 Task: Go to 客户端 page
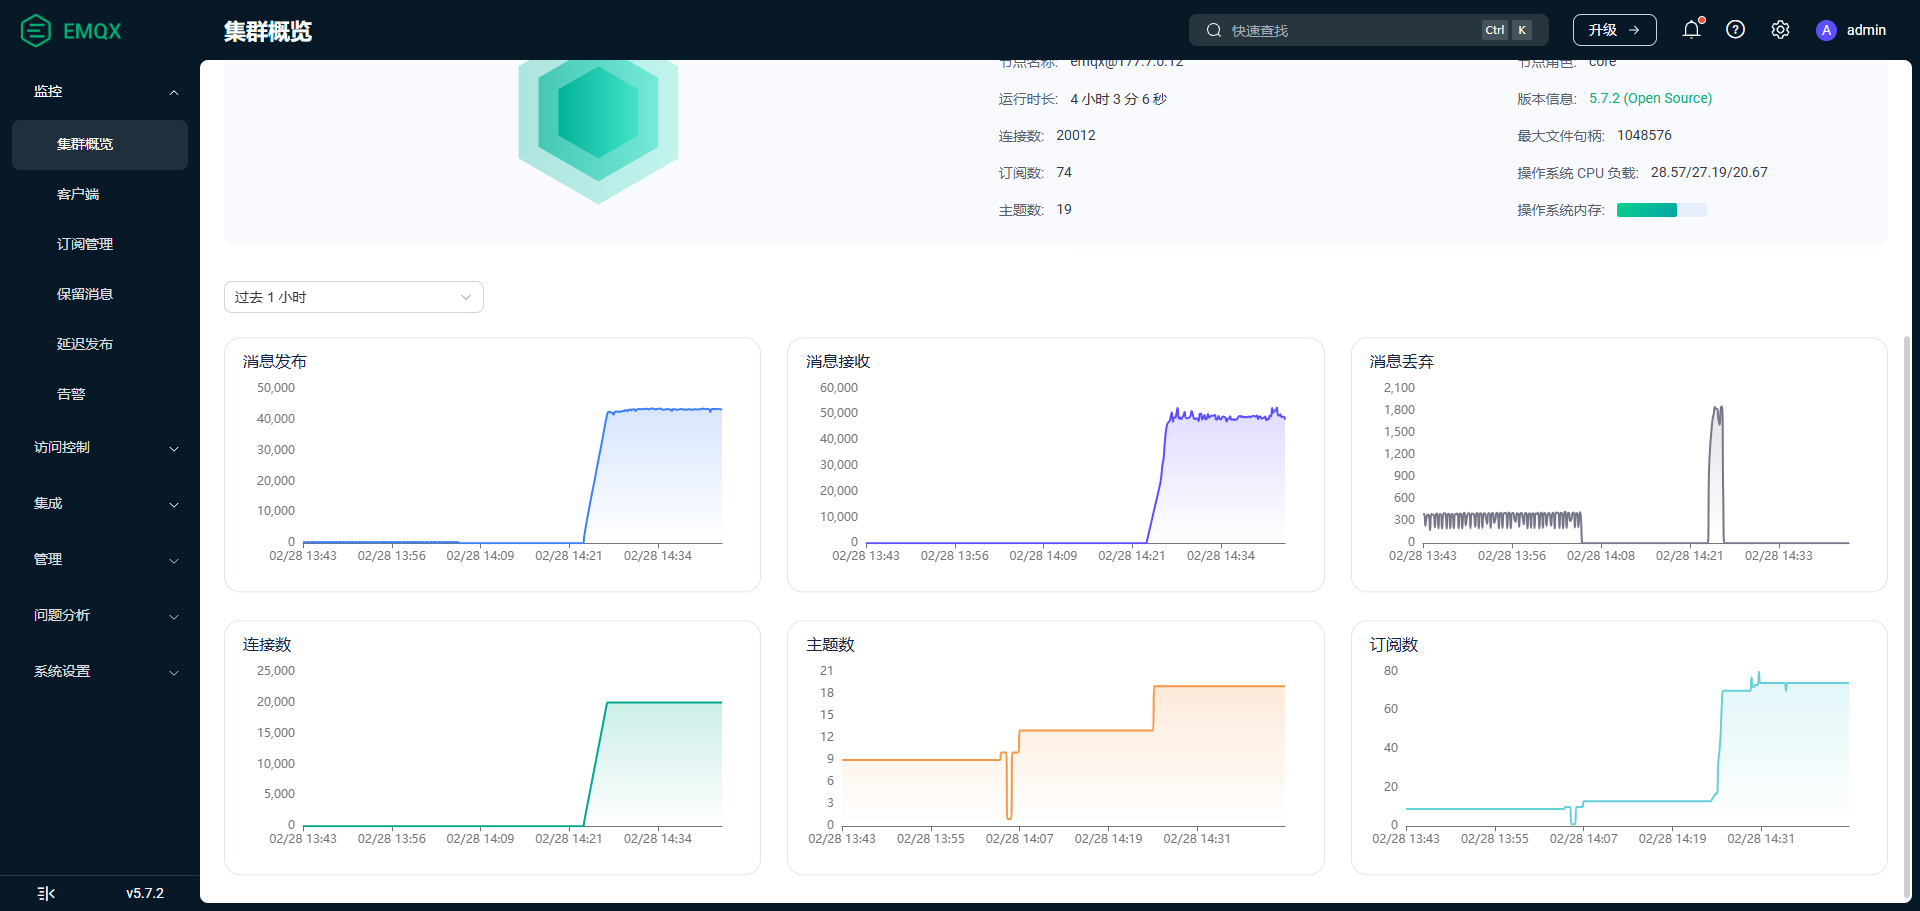point(100,195)
